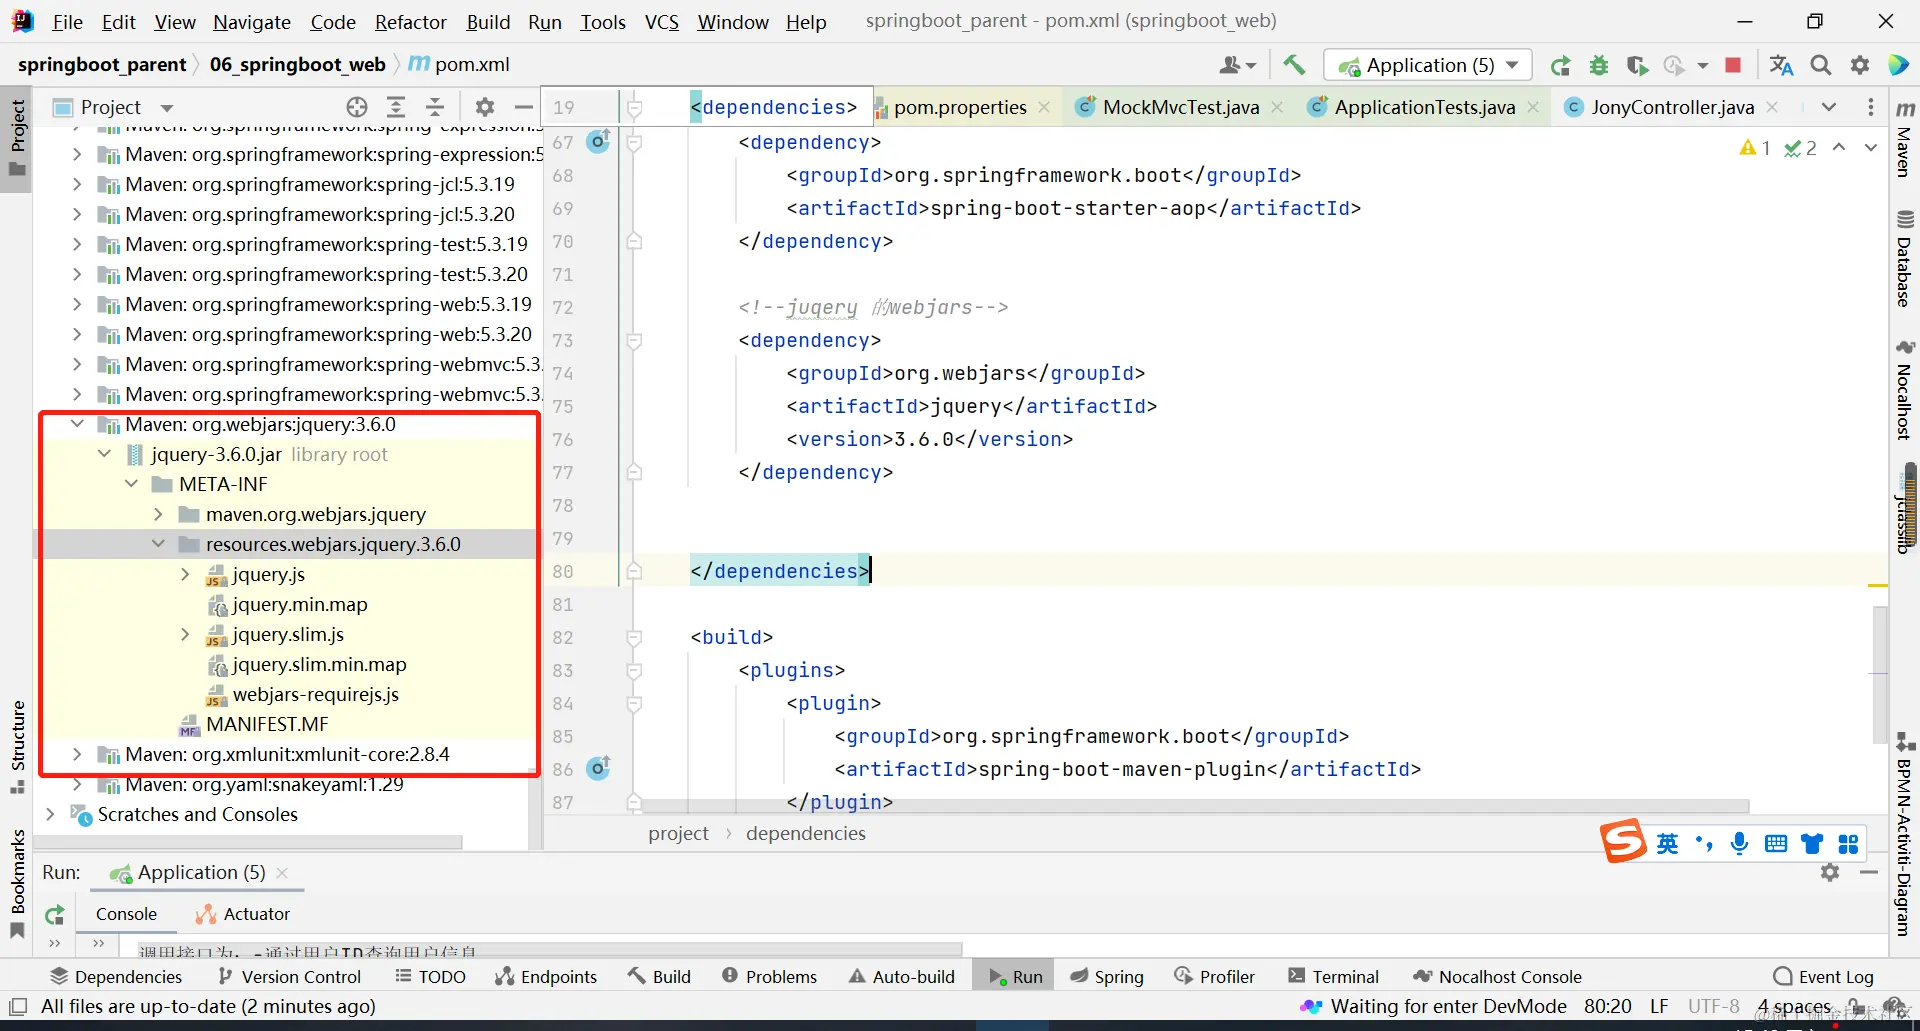Show hidden editor tabs dropdown
1920x1031 pixels.
pyautogui.click(x=1829, y=107)
